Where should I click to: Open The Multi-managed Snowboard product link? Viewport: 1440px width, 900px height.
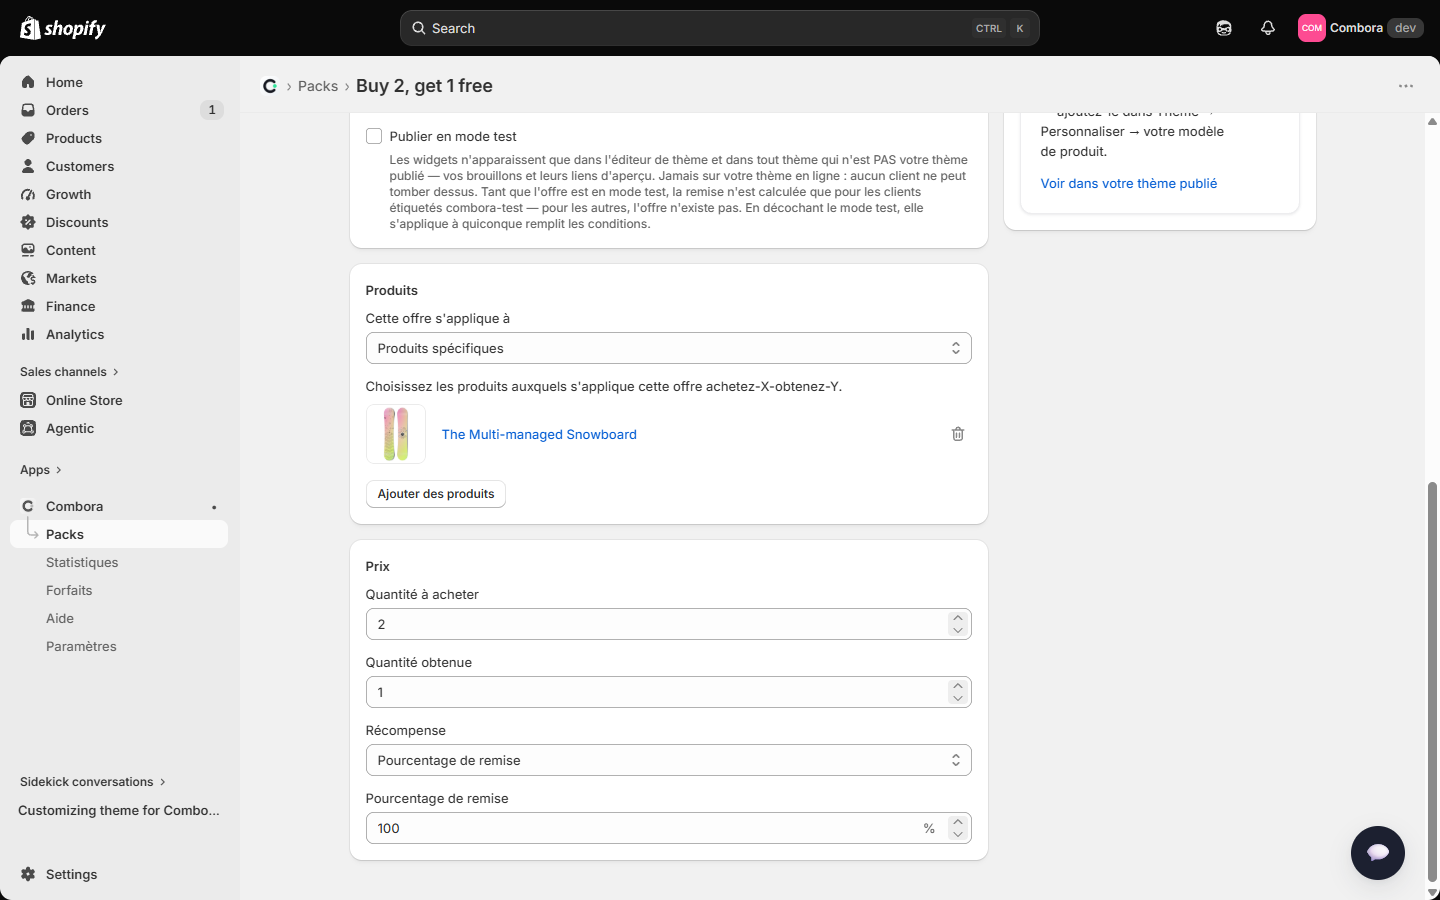[x=539, y=434]
